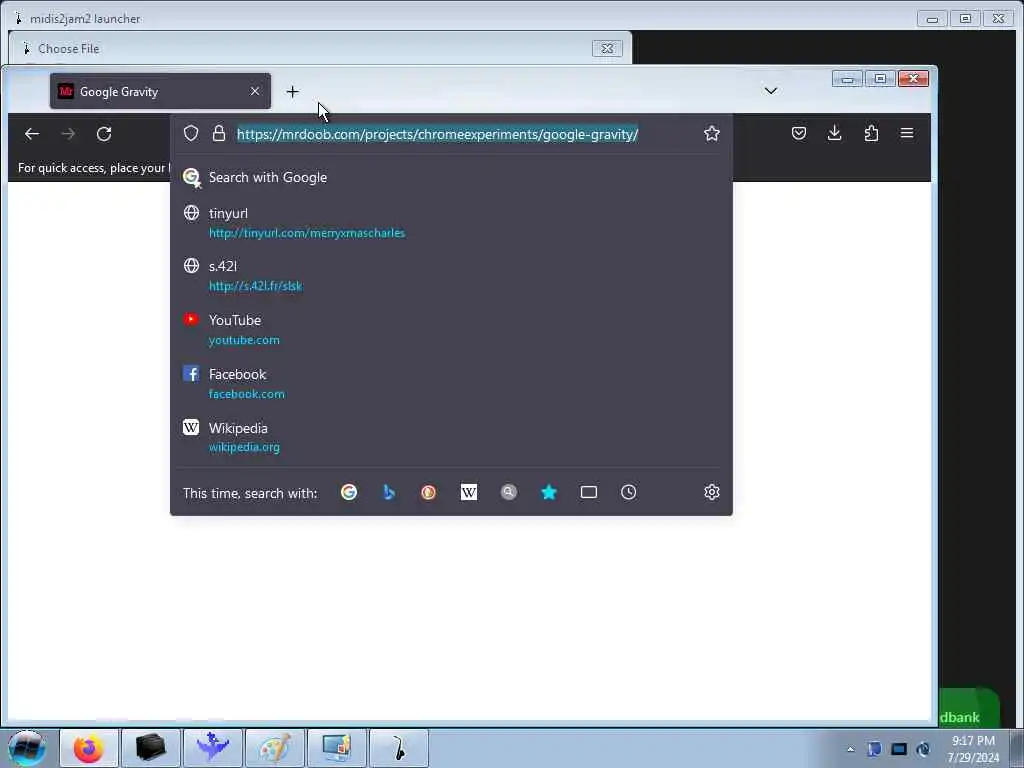Click the facebook.com link text

tap(247, 394)
